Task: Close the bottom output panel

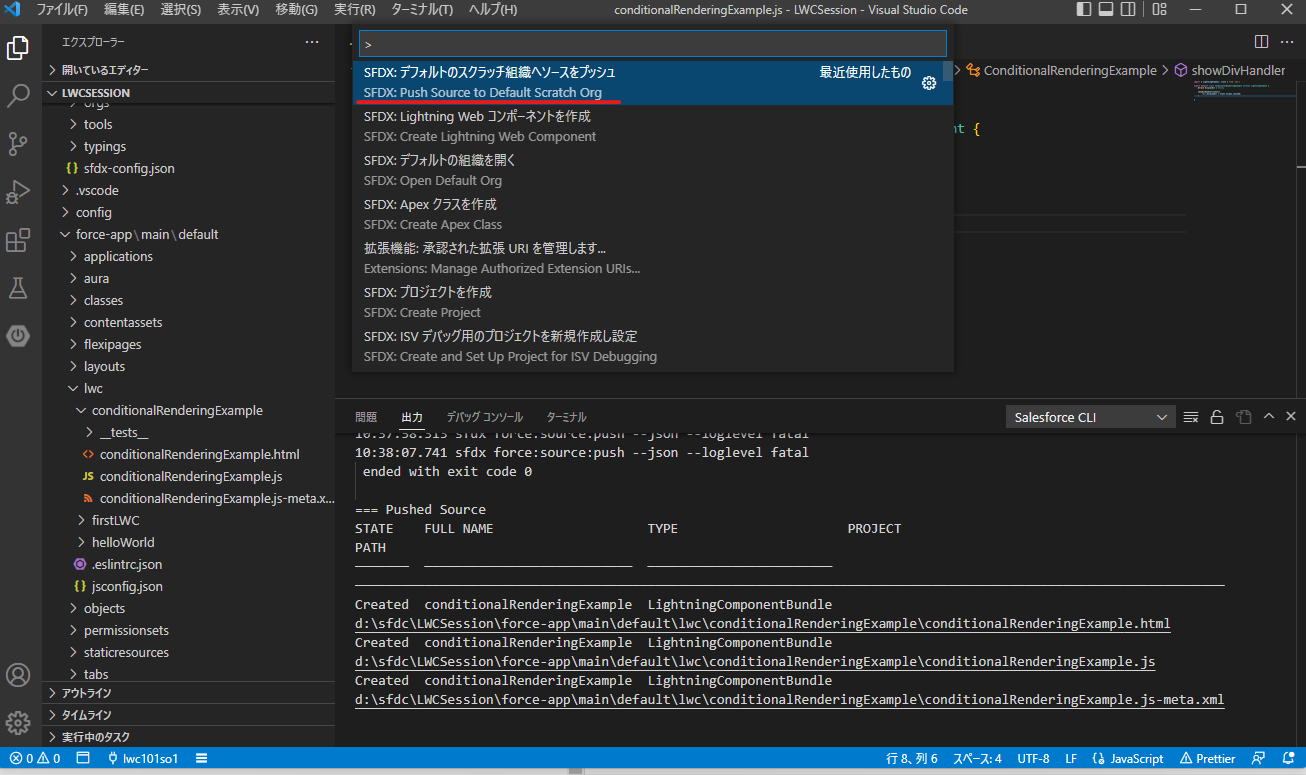Action: (x=1291, y=417)
